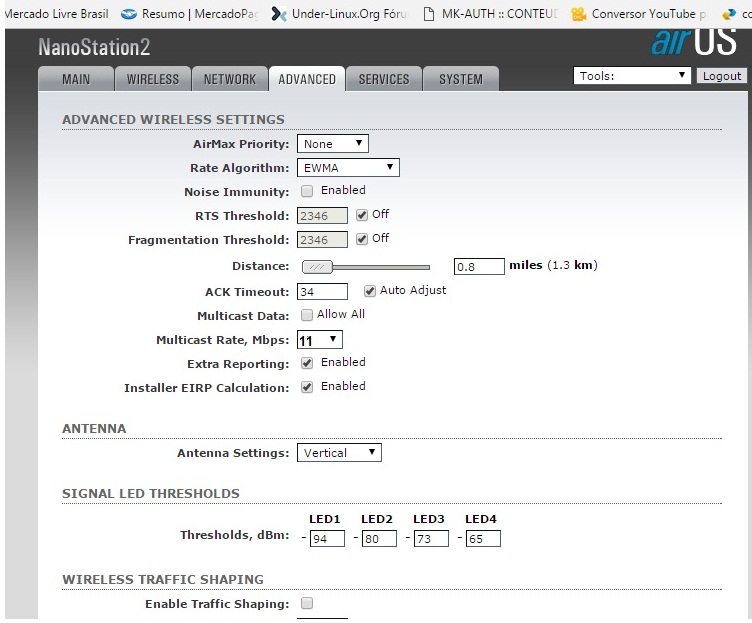Click the Distance miles input field
The image size is (752, 623).
pyautogui.click(x=479, y=267)
